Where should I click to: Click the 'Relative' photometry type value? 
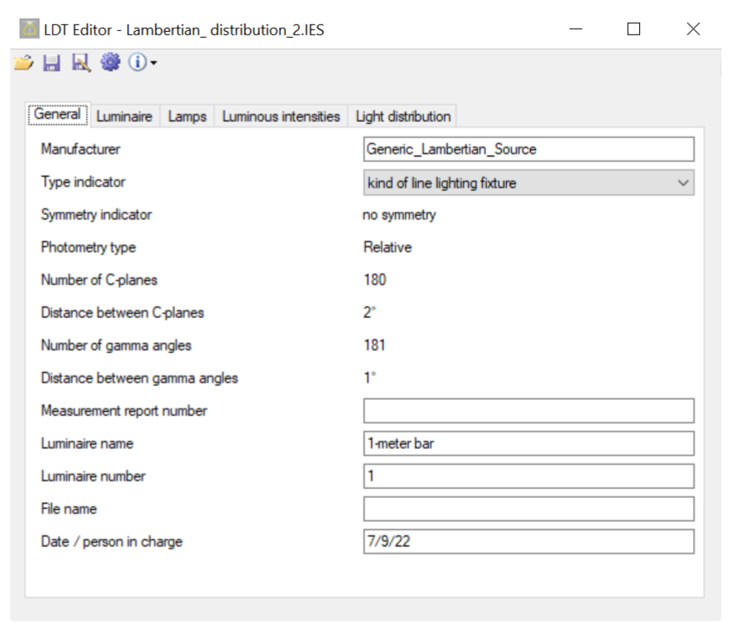(388, 247)
